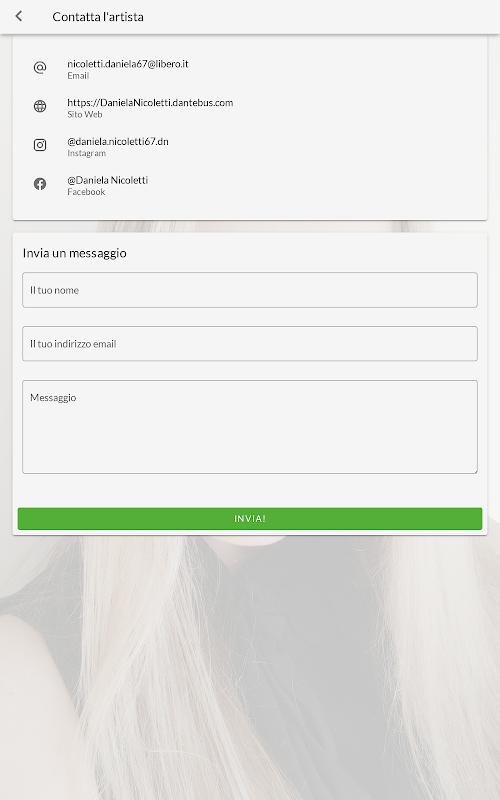Click the Instagram logo icon
This screenshot has width=500, height=800.
coord(40,145)
